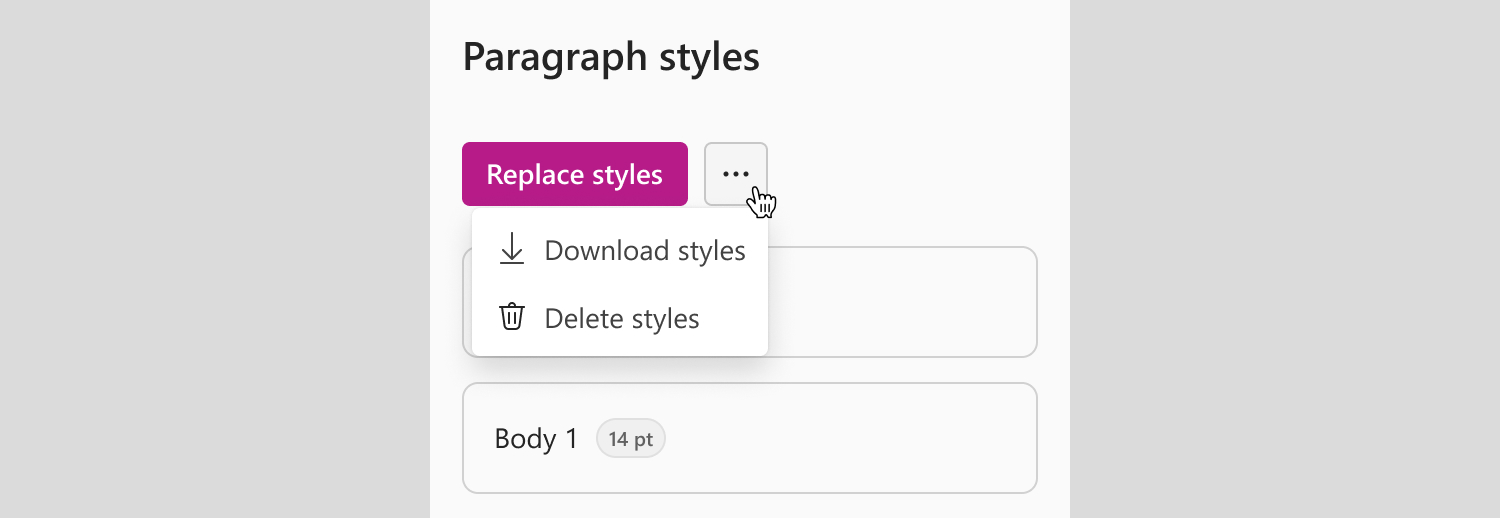
Task: Select the partially hidden card above Body 1
Action: coord(903,302)
